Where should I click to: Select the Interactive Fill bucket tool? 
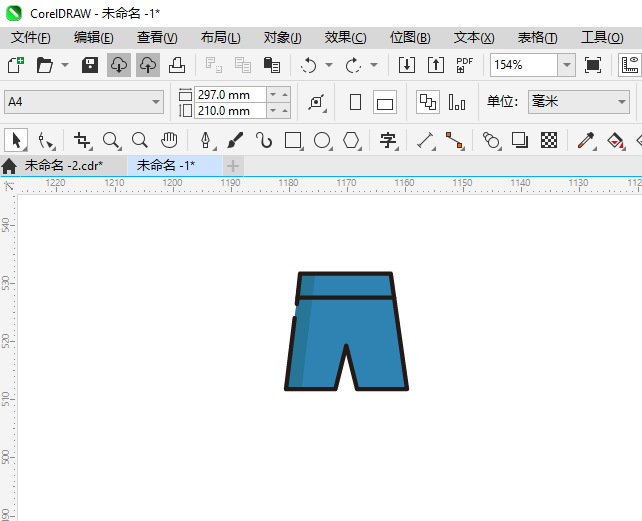(x=616, y=140)
